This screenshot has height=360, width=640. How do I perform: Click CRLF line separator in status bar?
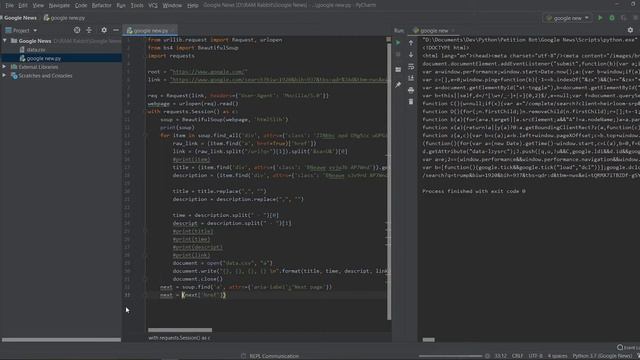[518, 356]
